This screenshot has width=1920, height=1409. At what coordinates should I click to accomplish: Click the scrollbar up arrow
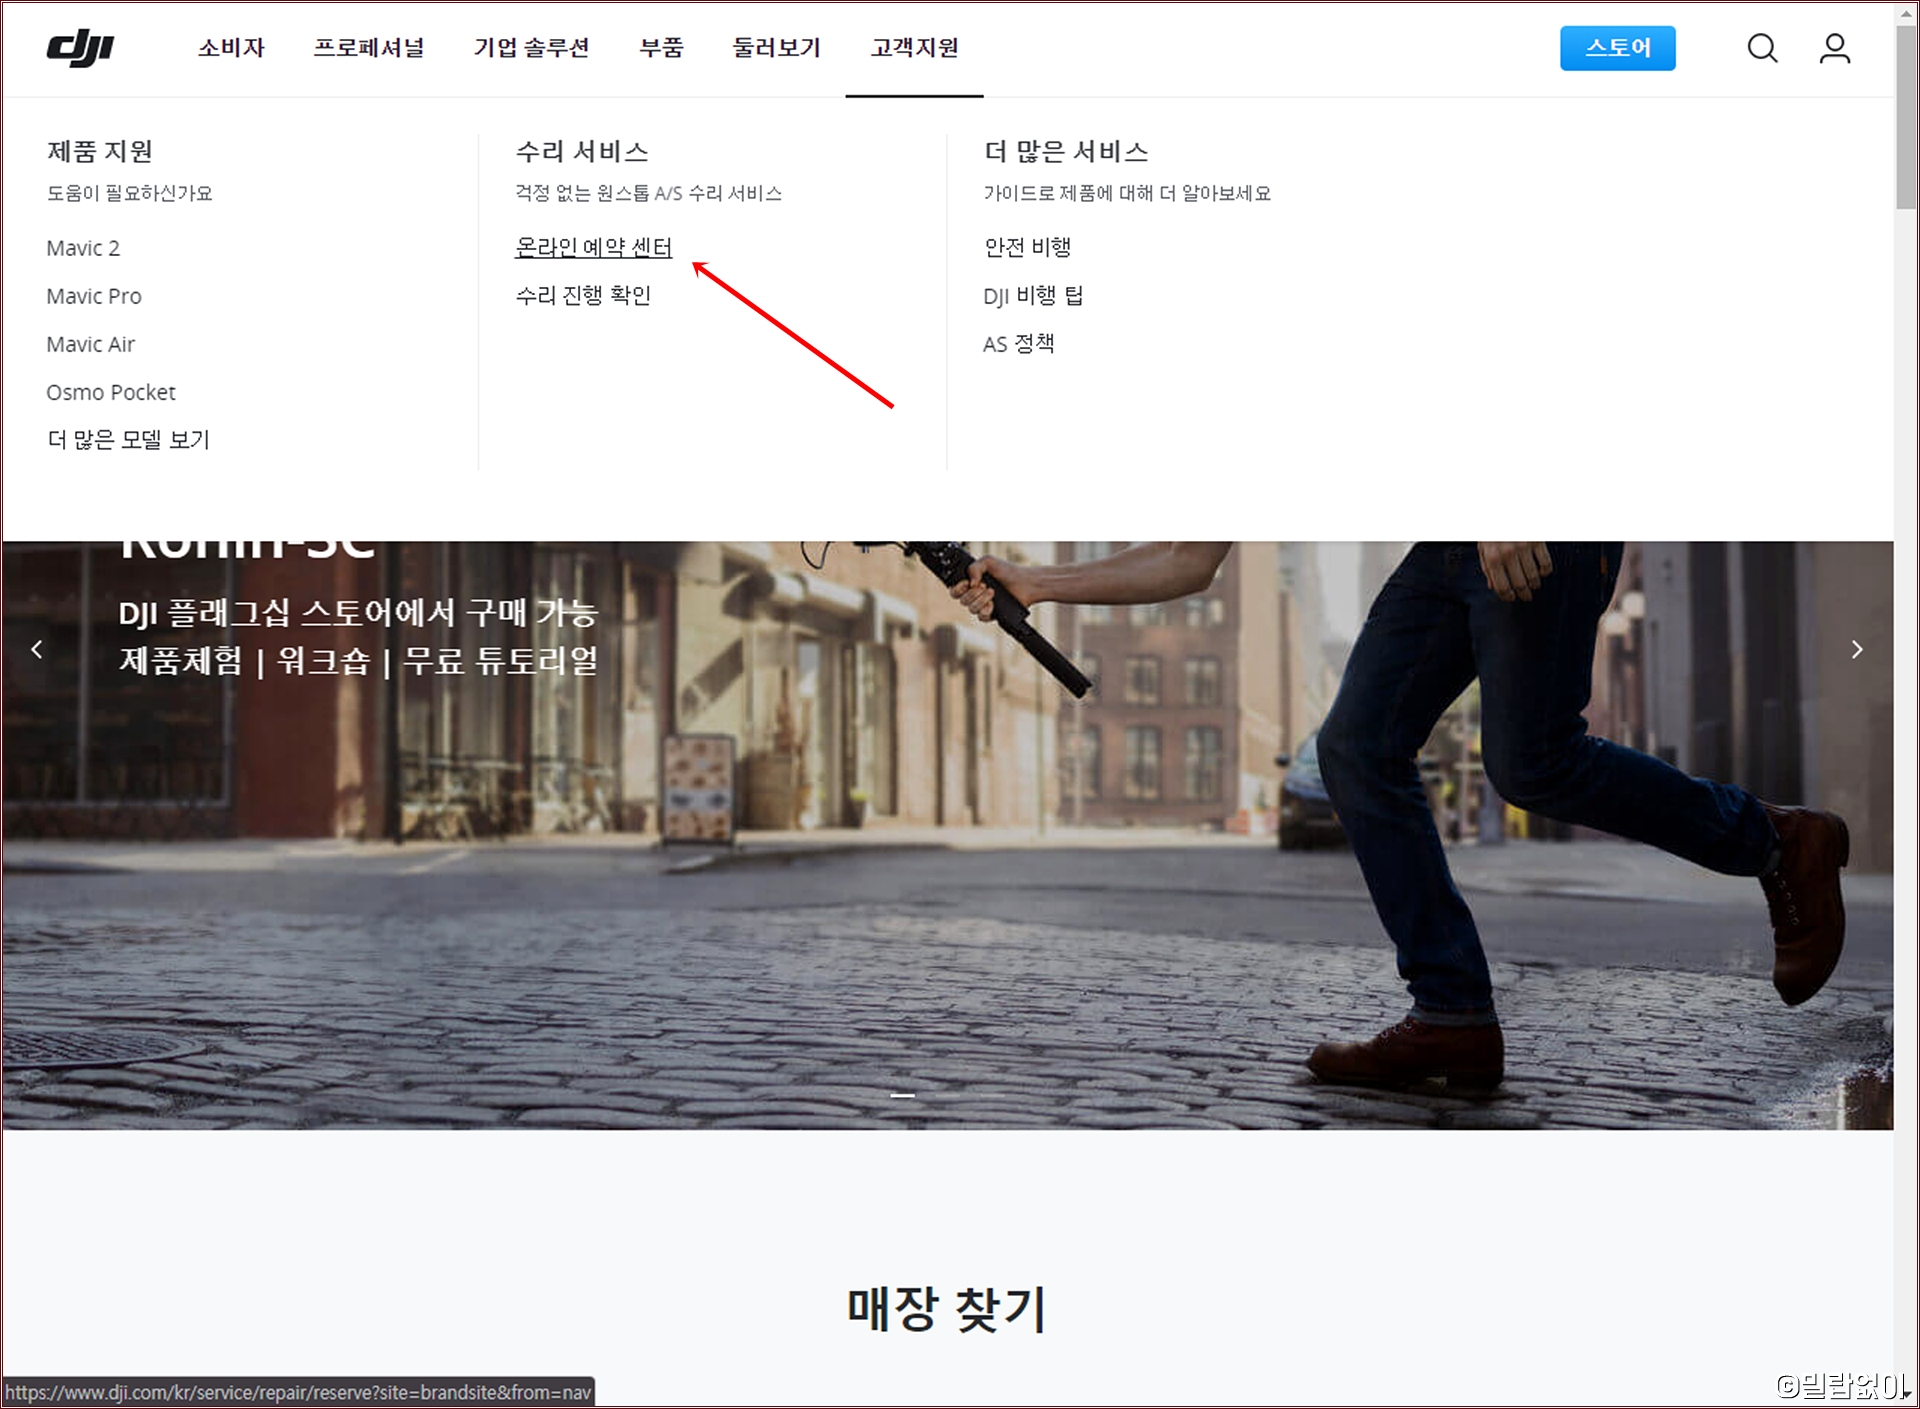[x=1906, y=13]
